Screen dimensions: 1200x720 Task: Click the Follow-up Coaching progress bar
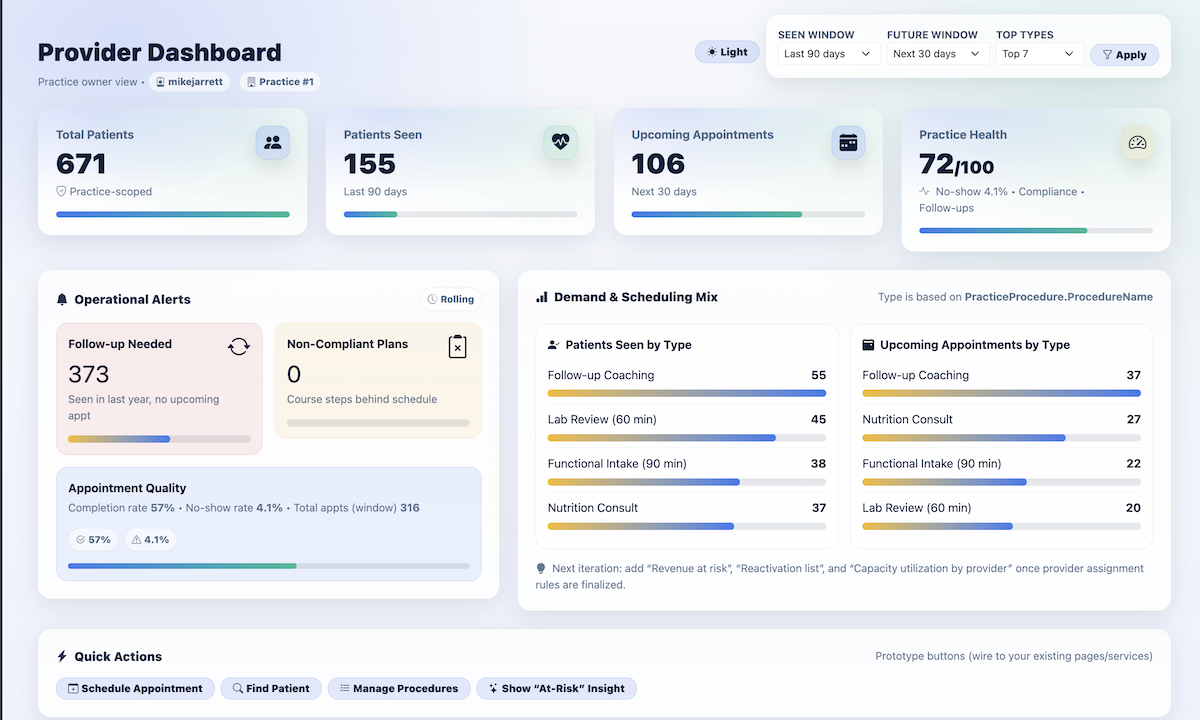686,393
